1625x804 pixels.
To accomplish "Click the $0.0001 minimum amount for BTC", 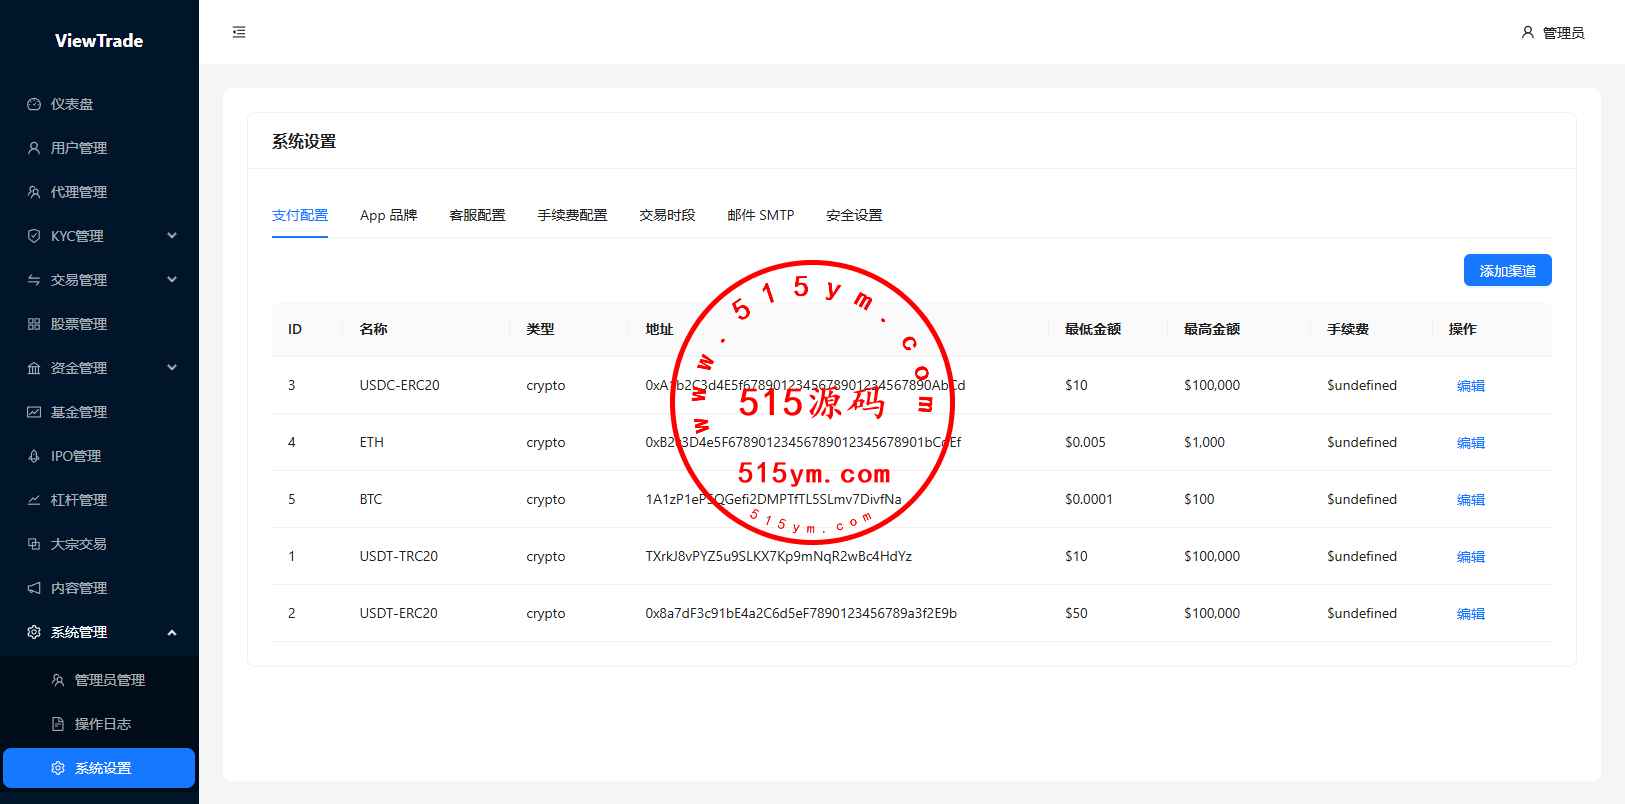I will pyautogui.click(x=1089, y=499).
